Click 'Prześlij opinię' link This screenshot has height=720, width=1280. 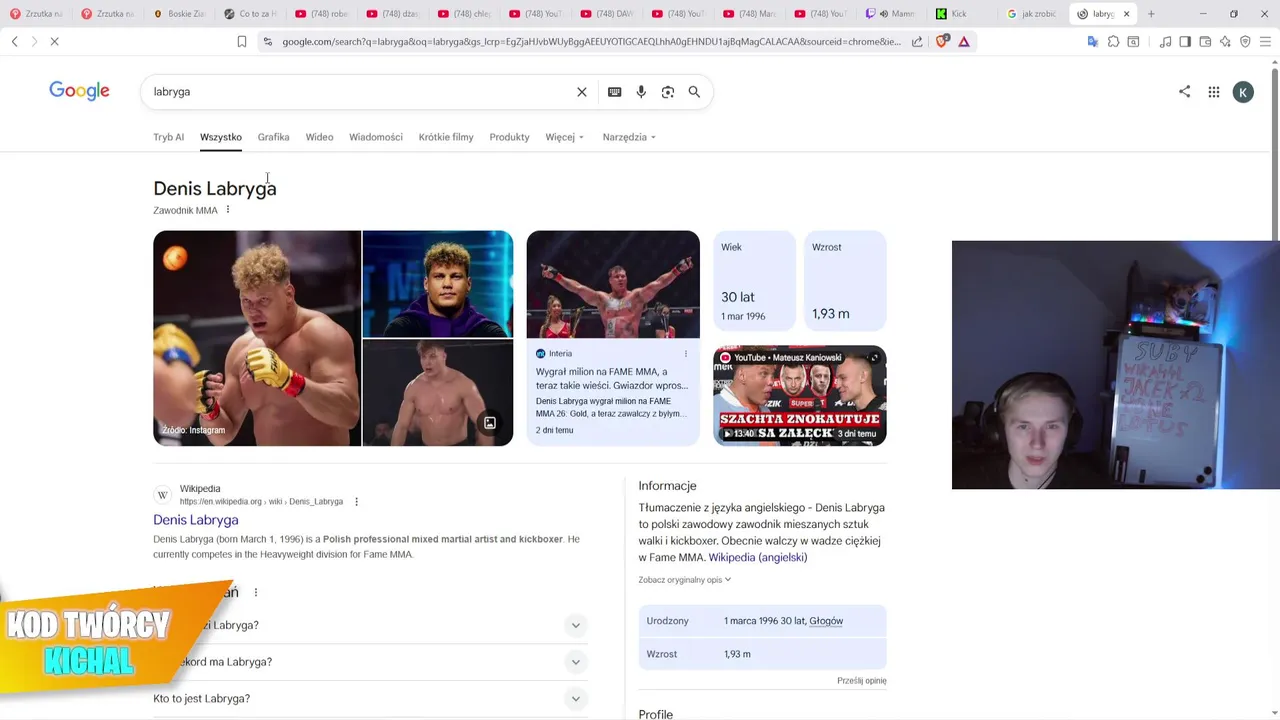pyautogui.click(x=862, y=681)
